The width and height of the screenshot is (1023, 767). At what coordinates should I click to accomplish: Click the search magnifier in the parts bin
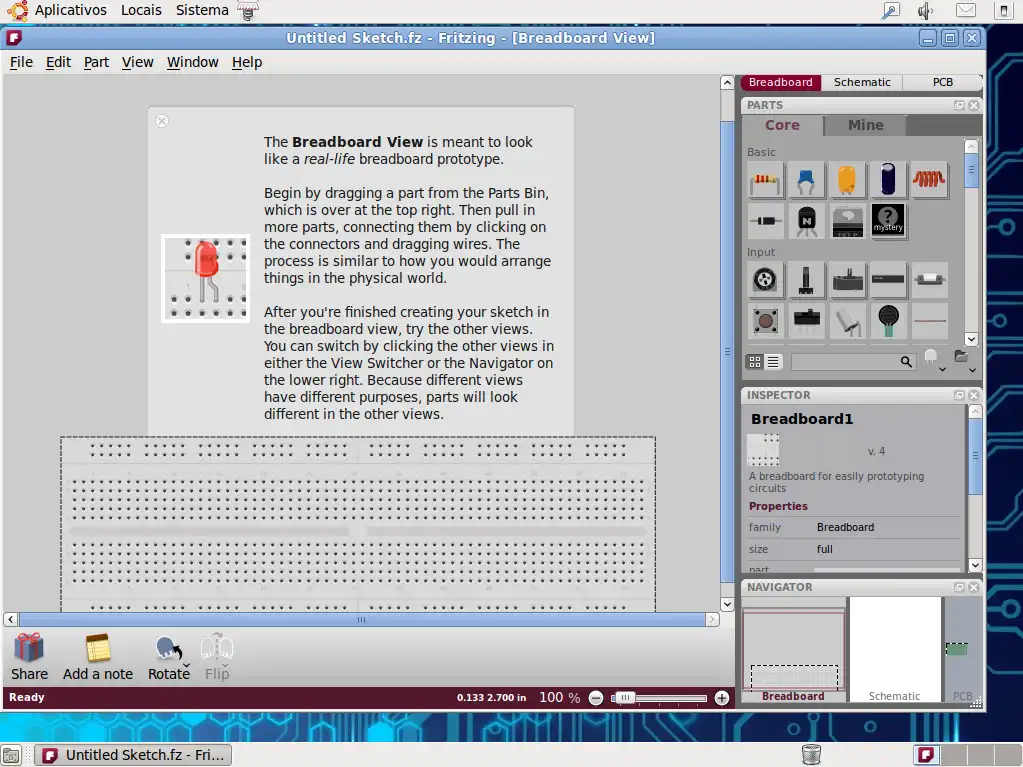tap(906, 361)
